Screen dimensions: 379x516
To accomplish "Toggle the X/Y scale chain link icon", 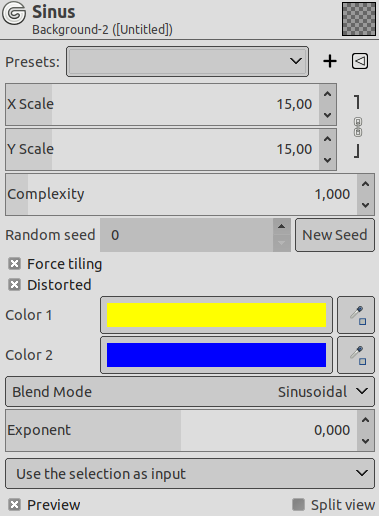I will (358, 127).
